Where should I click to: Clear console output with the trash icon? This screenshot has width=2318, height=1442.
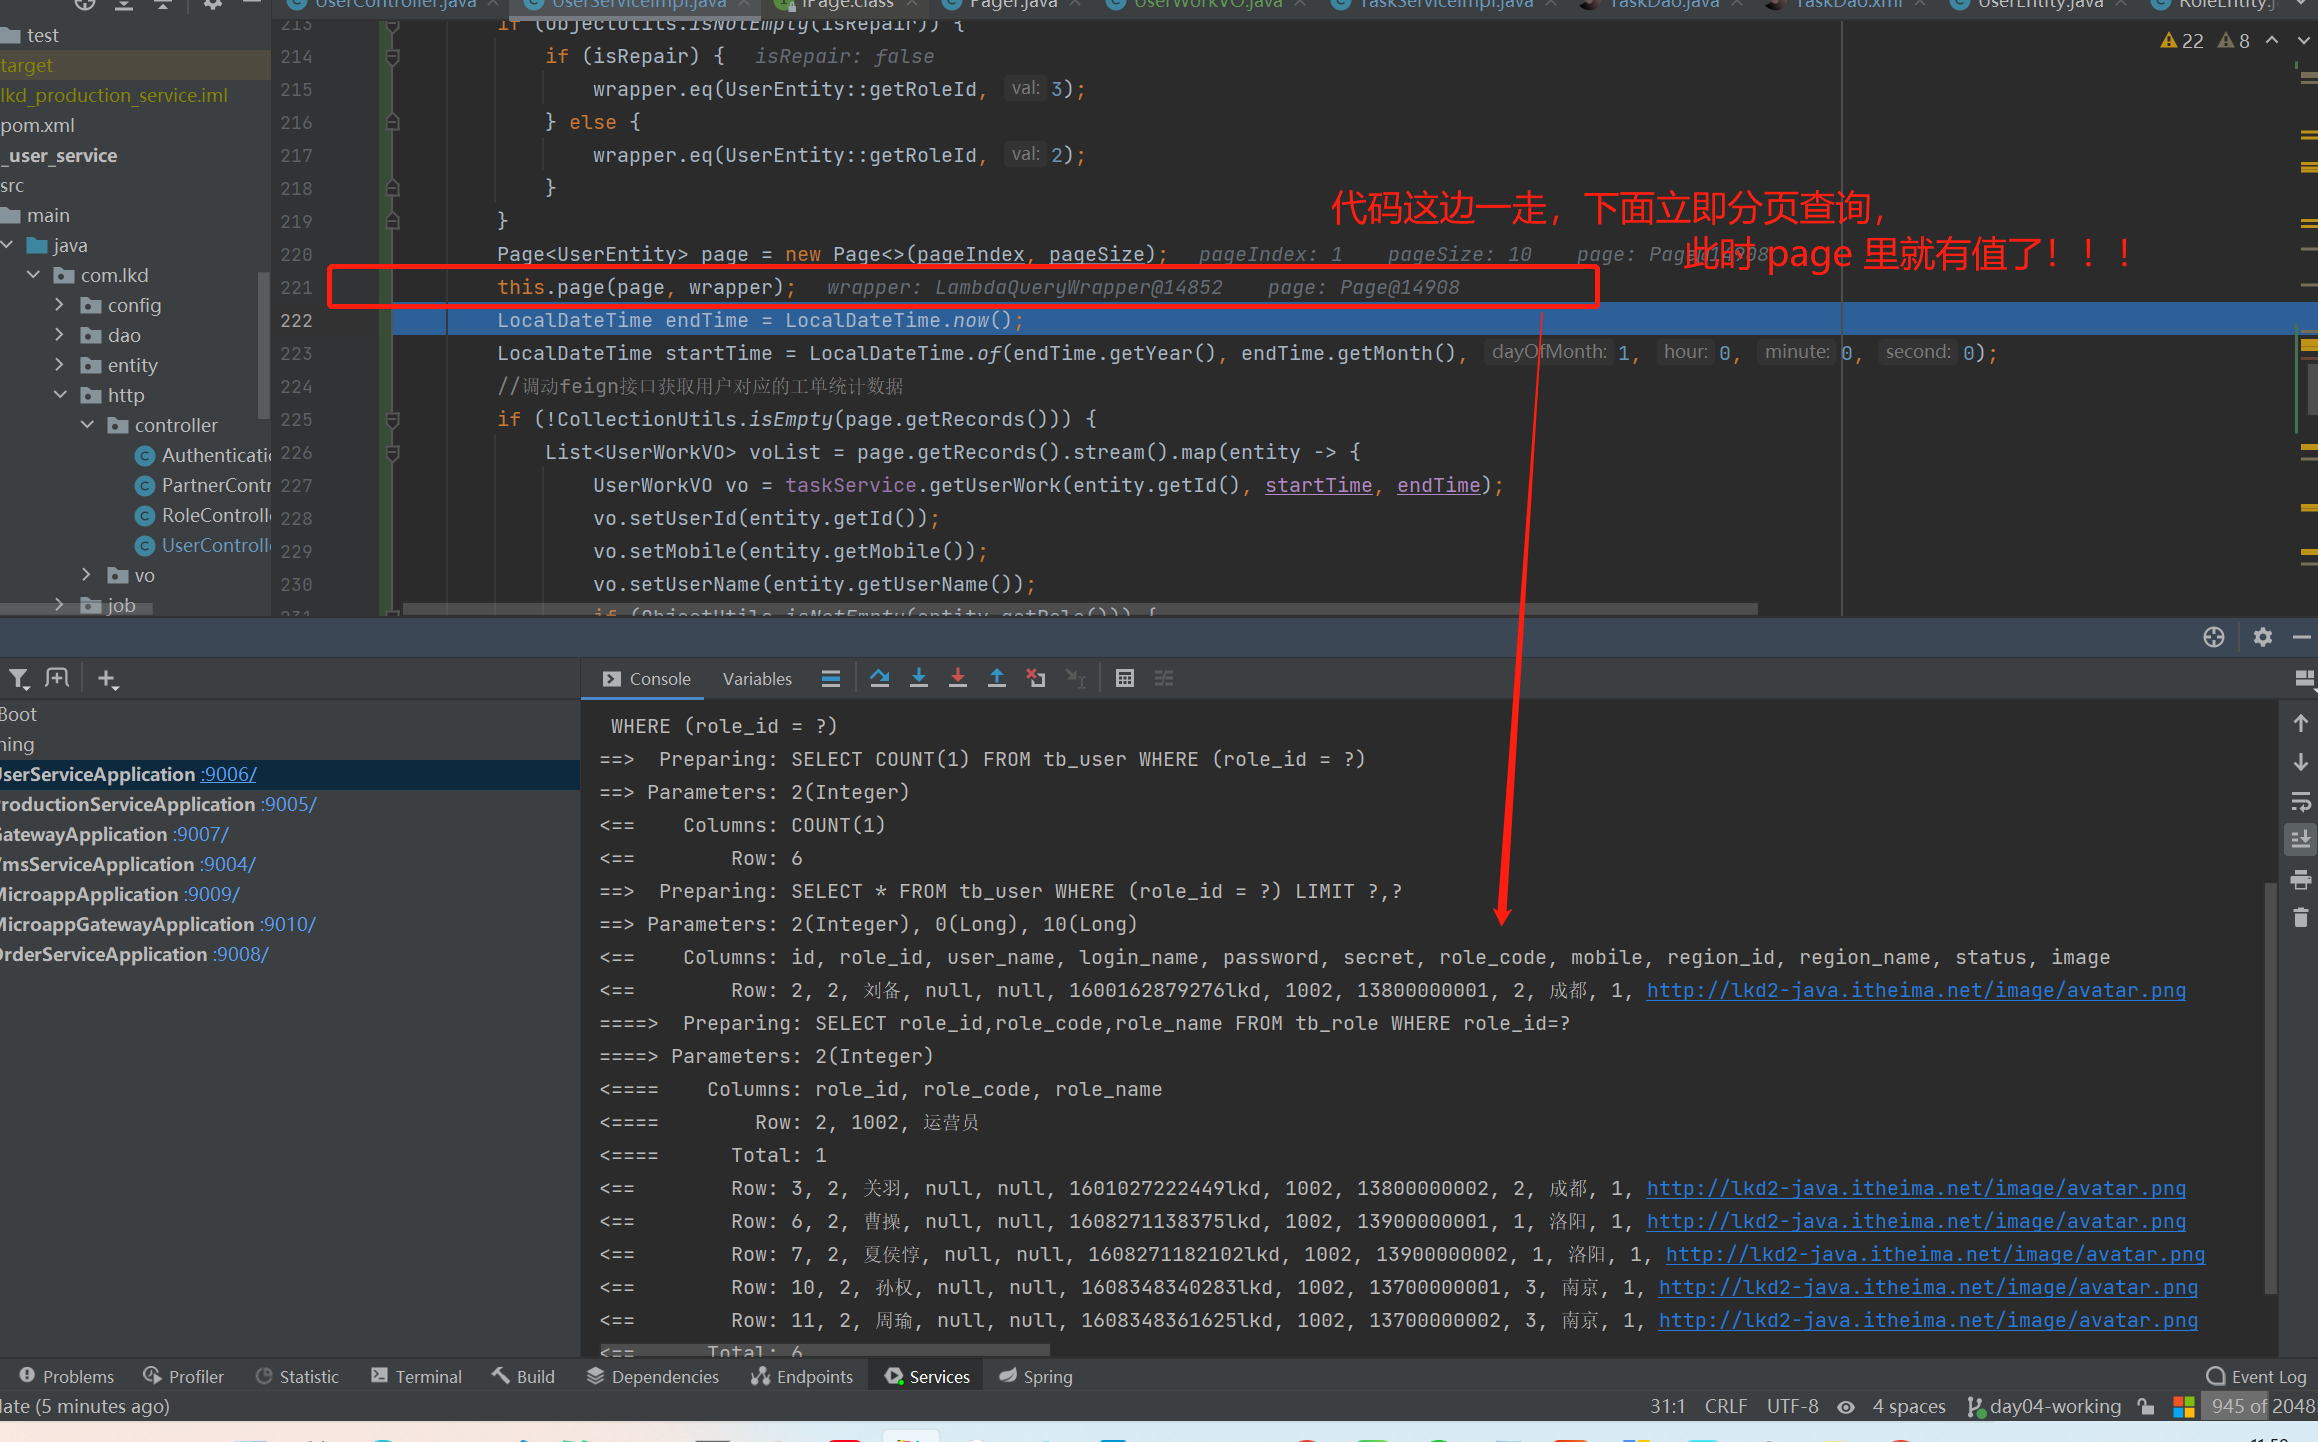coord(2302,917)
